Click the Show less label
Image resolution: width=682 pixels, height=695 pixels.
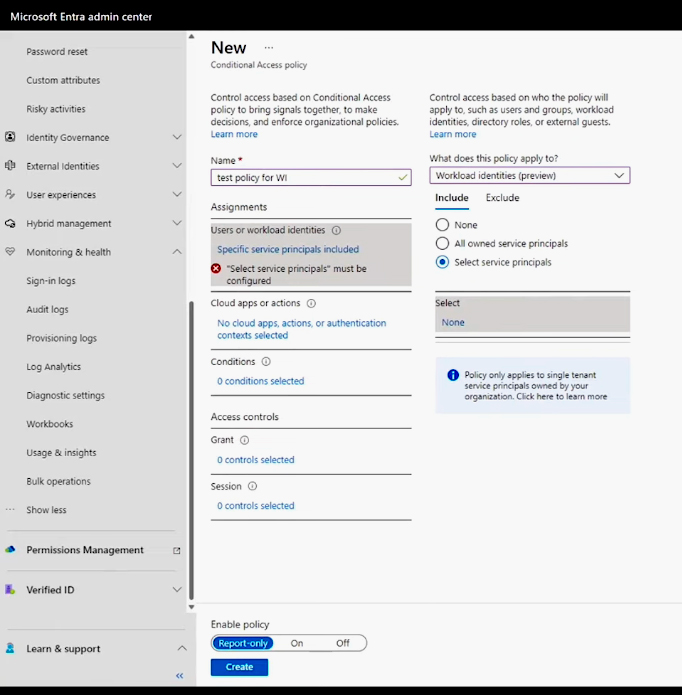tap(46, 510)
